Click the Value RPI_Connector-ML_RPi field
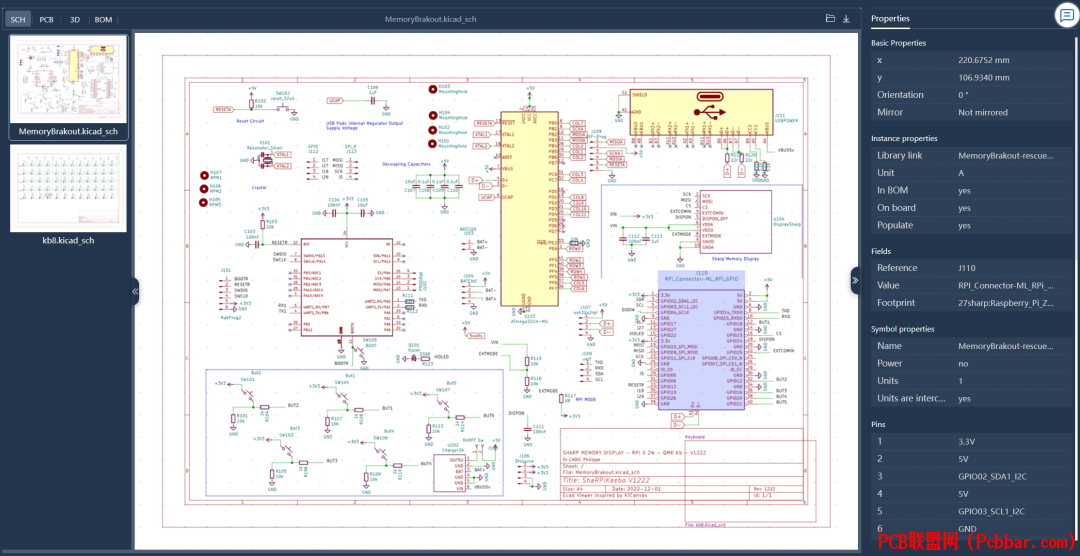The width and height of the screenshot is (1080, 556). [971, 285]
